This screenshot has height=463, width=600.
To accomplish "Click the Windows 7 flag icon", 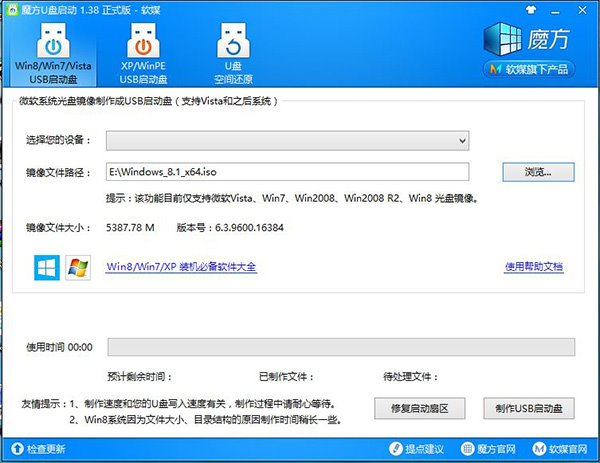I will point(77,267).
